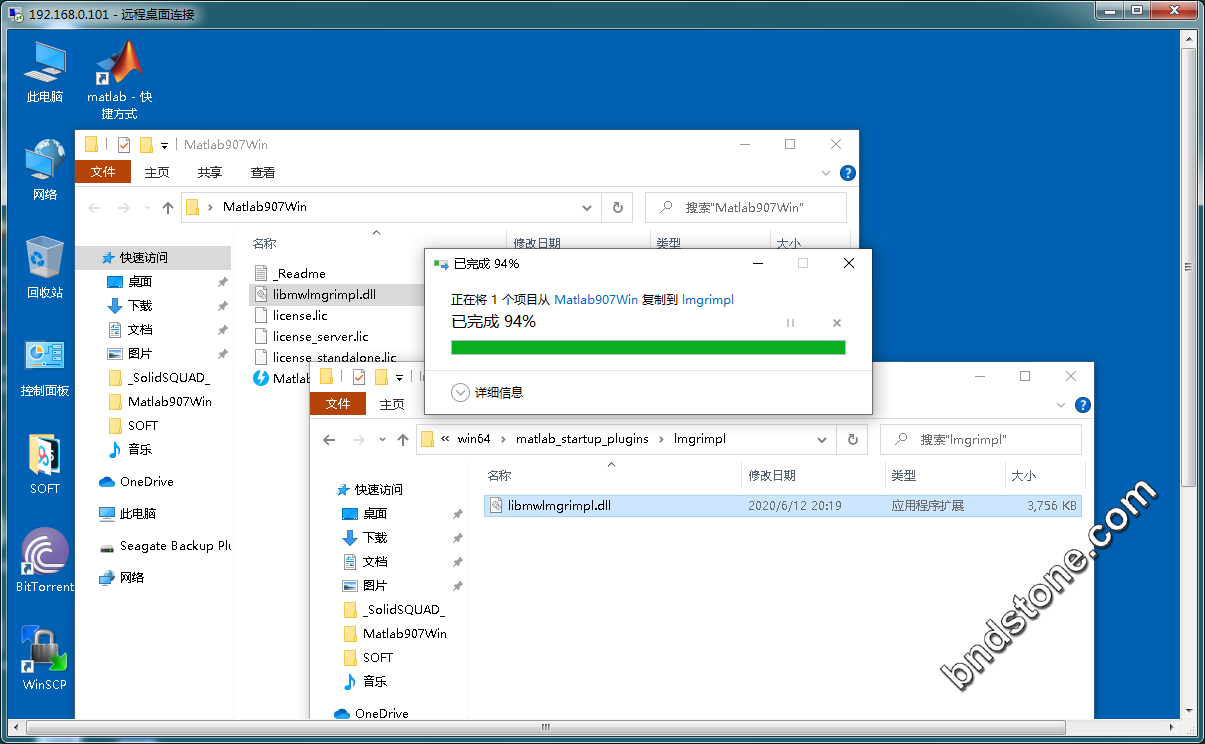Viewport: 1205px width, 744px height.
Task: Open the BitTorrent desktop icon
Action: click(45, 555)
